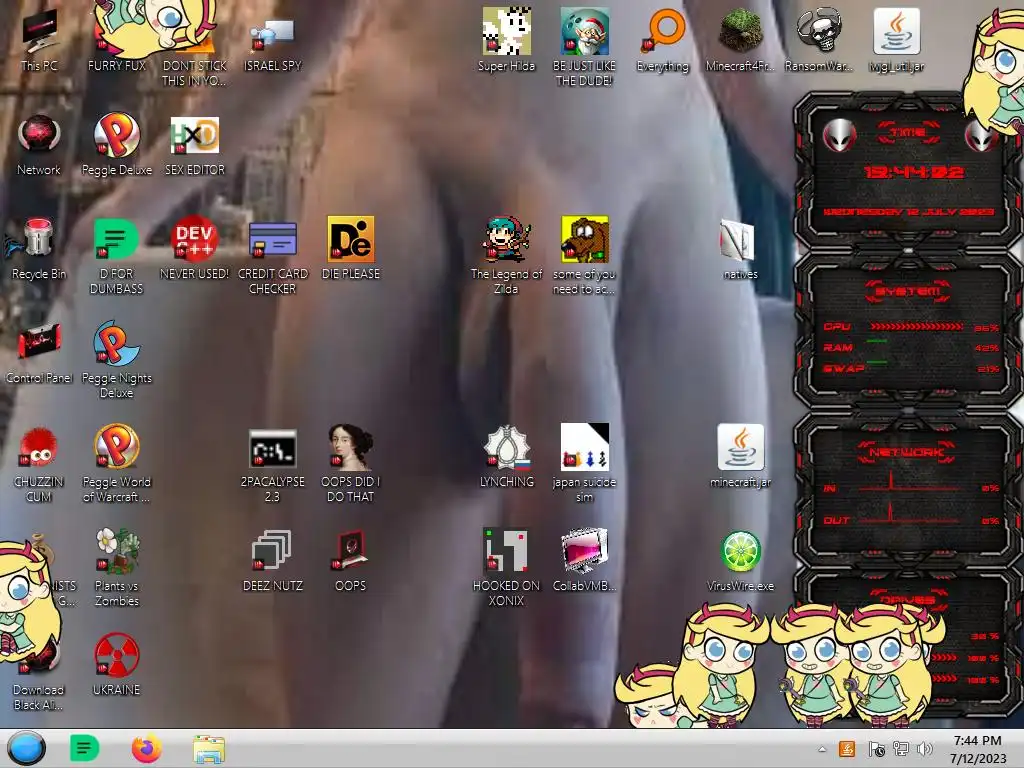Launch Firefox from the taskbar

pyautogui.click(x=146, y=748)
